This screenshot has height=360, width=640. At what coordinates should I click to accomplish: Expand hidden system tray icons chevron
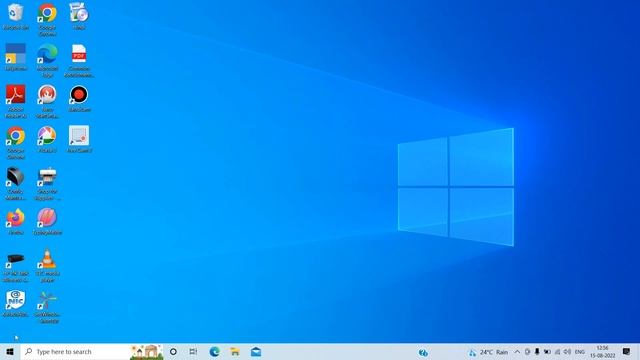517,351
